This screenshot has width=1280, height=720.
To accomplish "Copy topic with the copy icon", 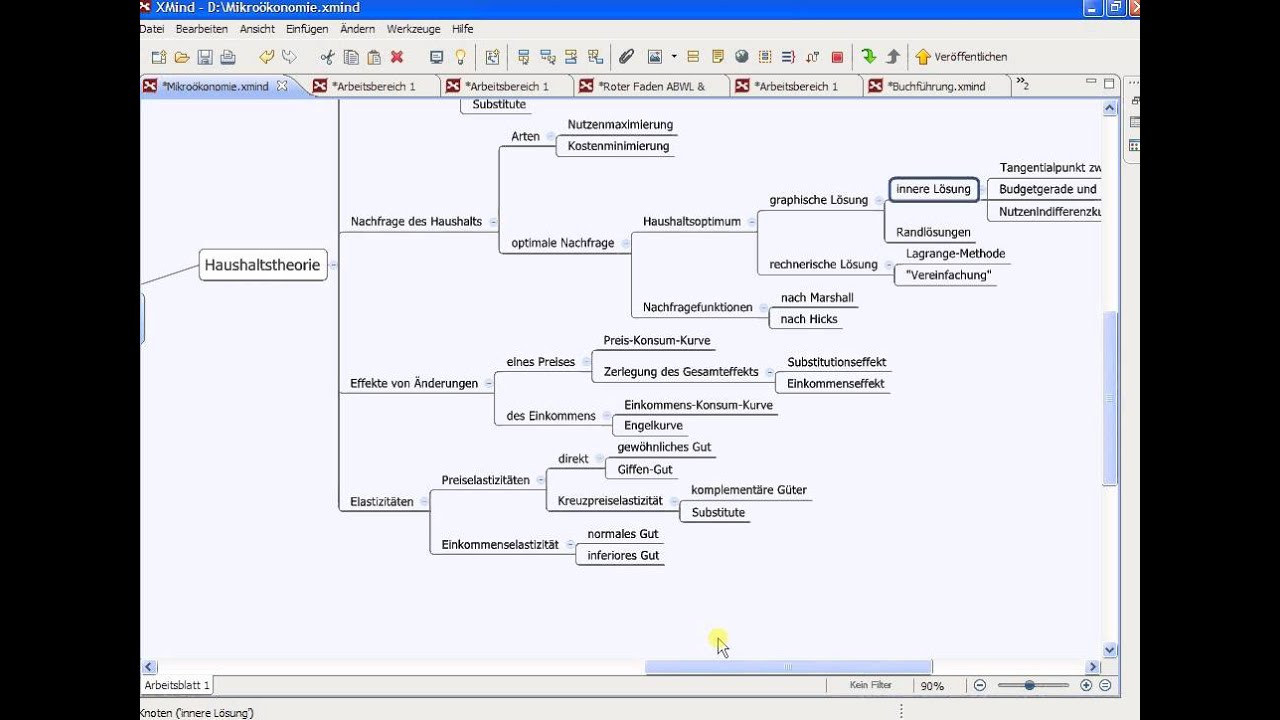I will point(350,57).
